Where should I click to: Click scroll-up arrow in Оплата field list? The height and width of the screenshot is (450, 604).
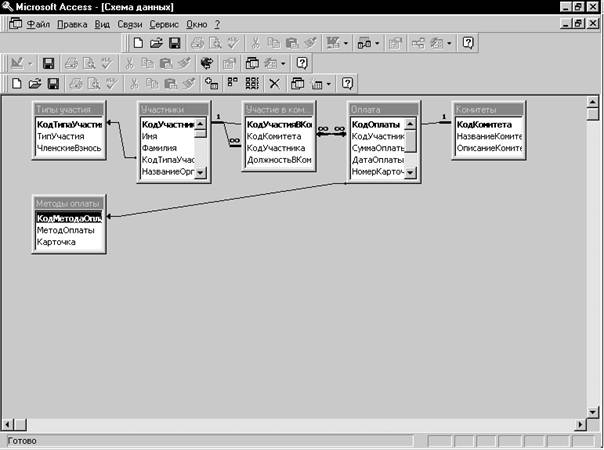click(410, 124)
